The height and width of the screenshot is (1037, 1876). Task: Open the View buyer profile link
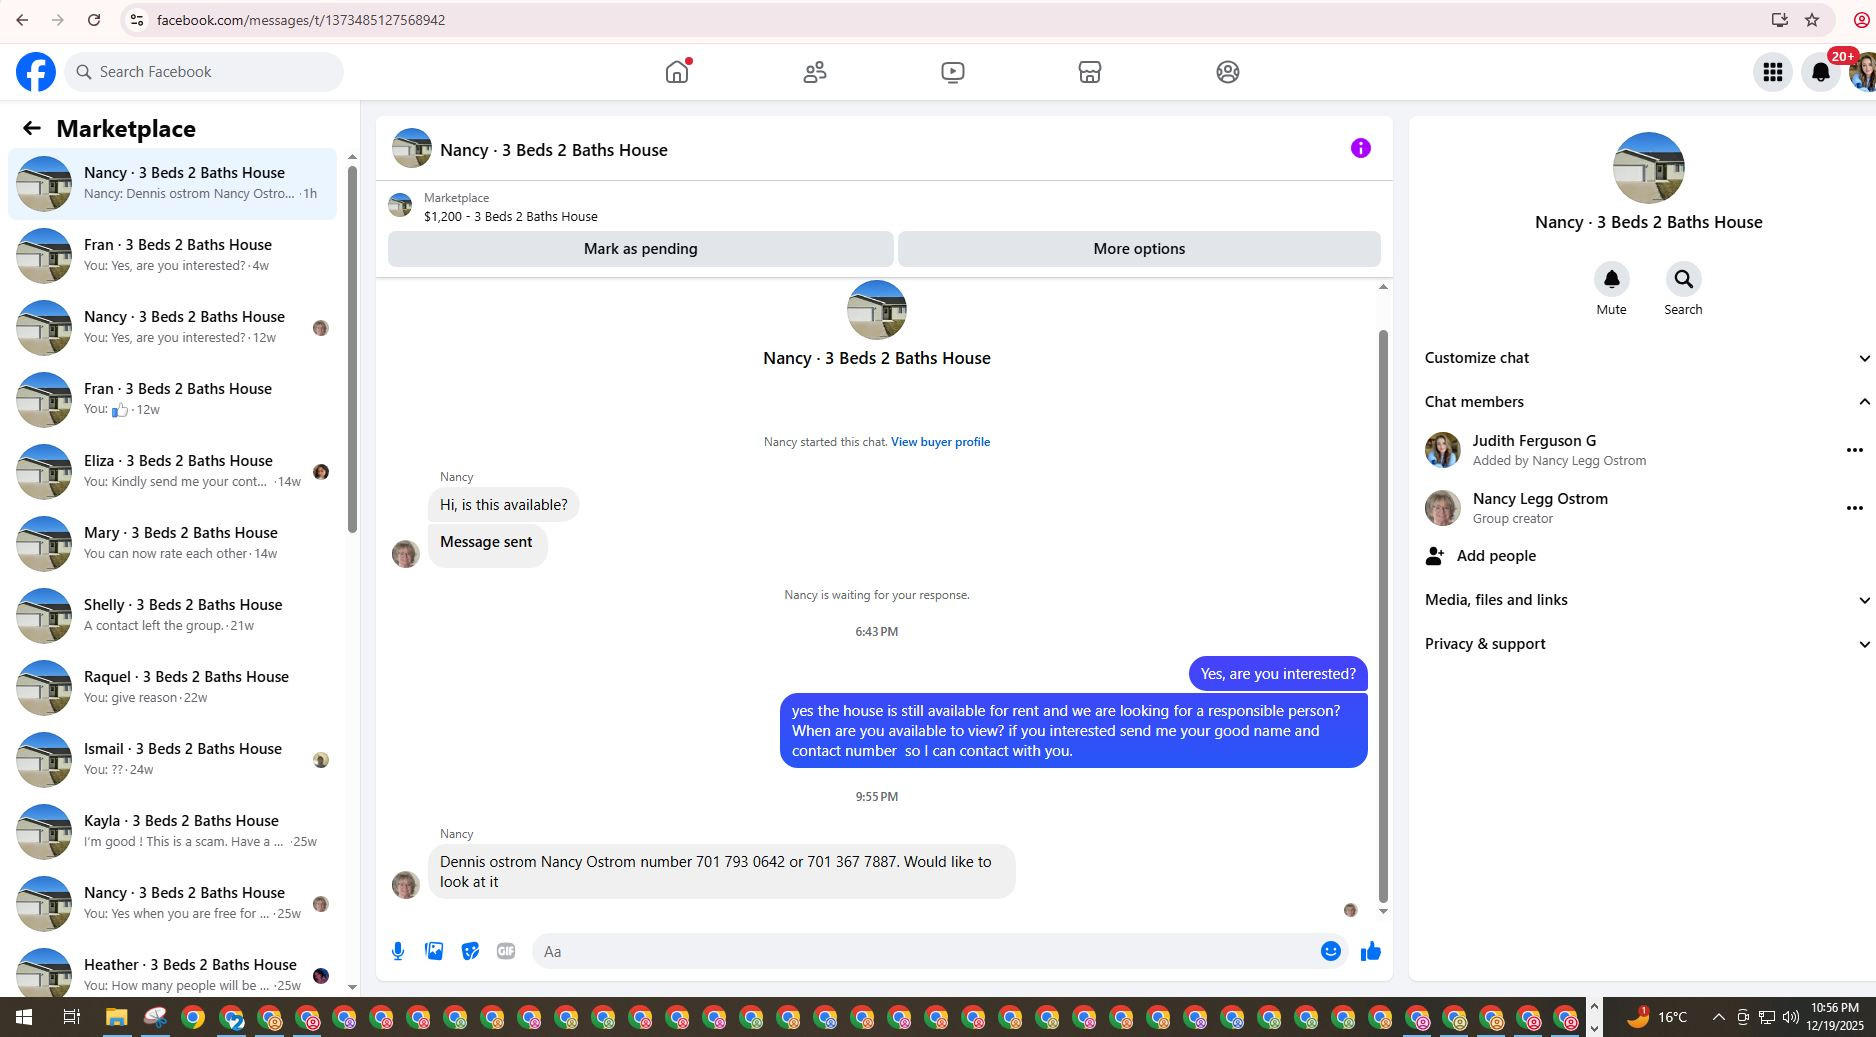click(940, 442)
